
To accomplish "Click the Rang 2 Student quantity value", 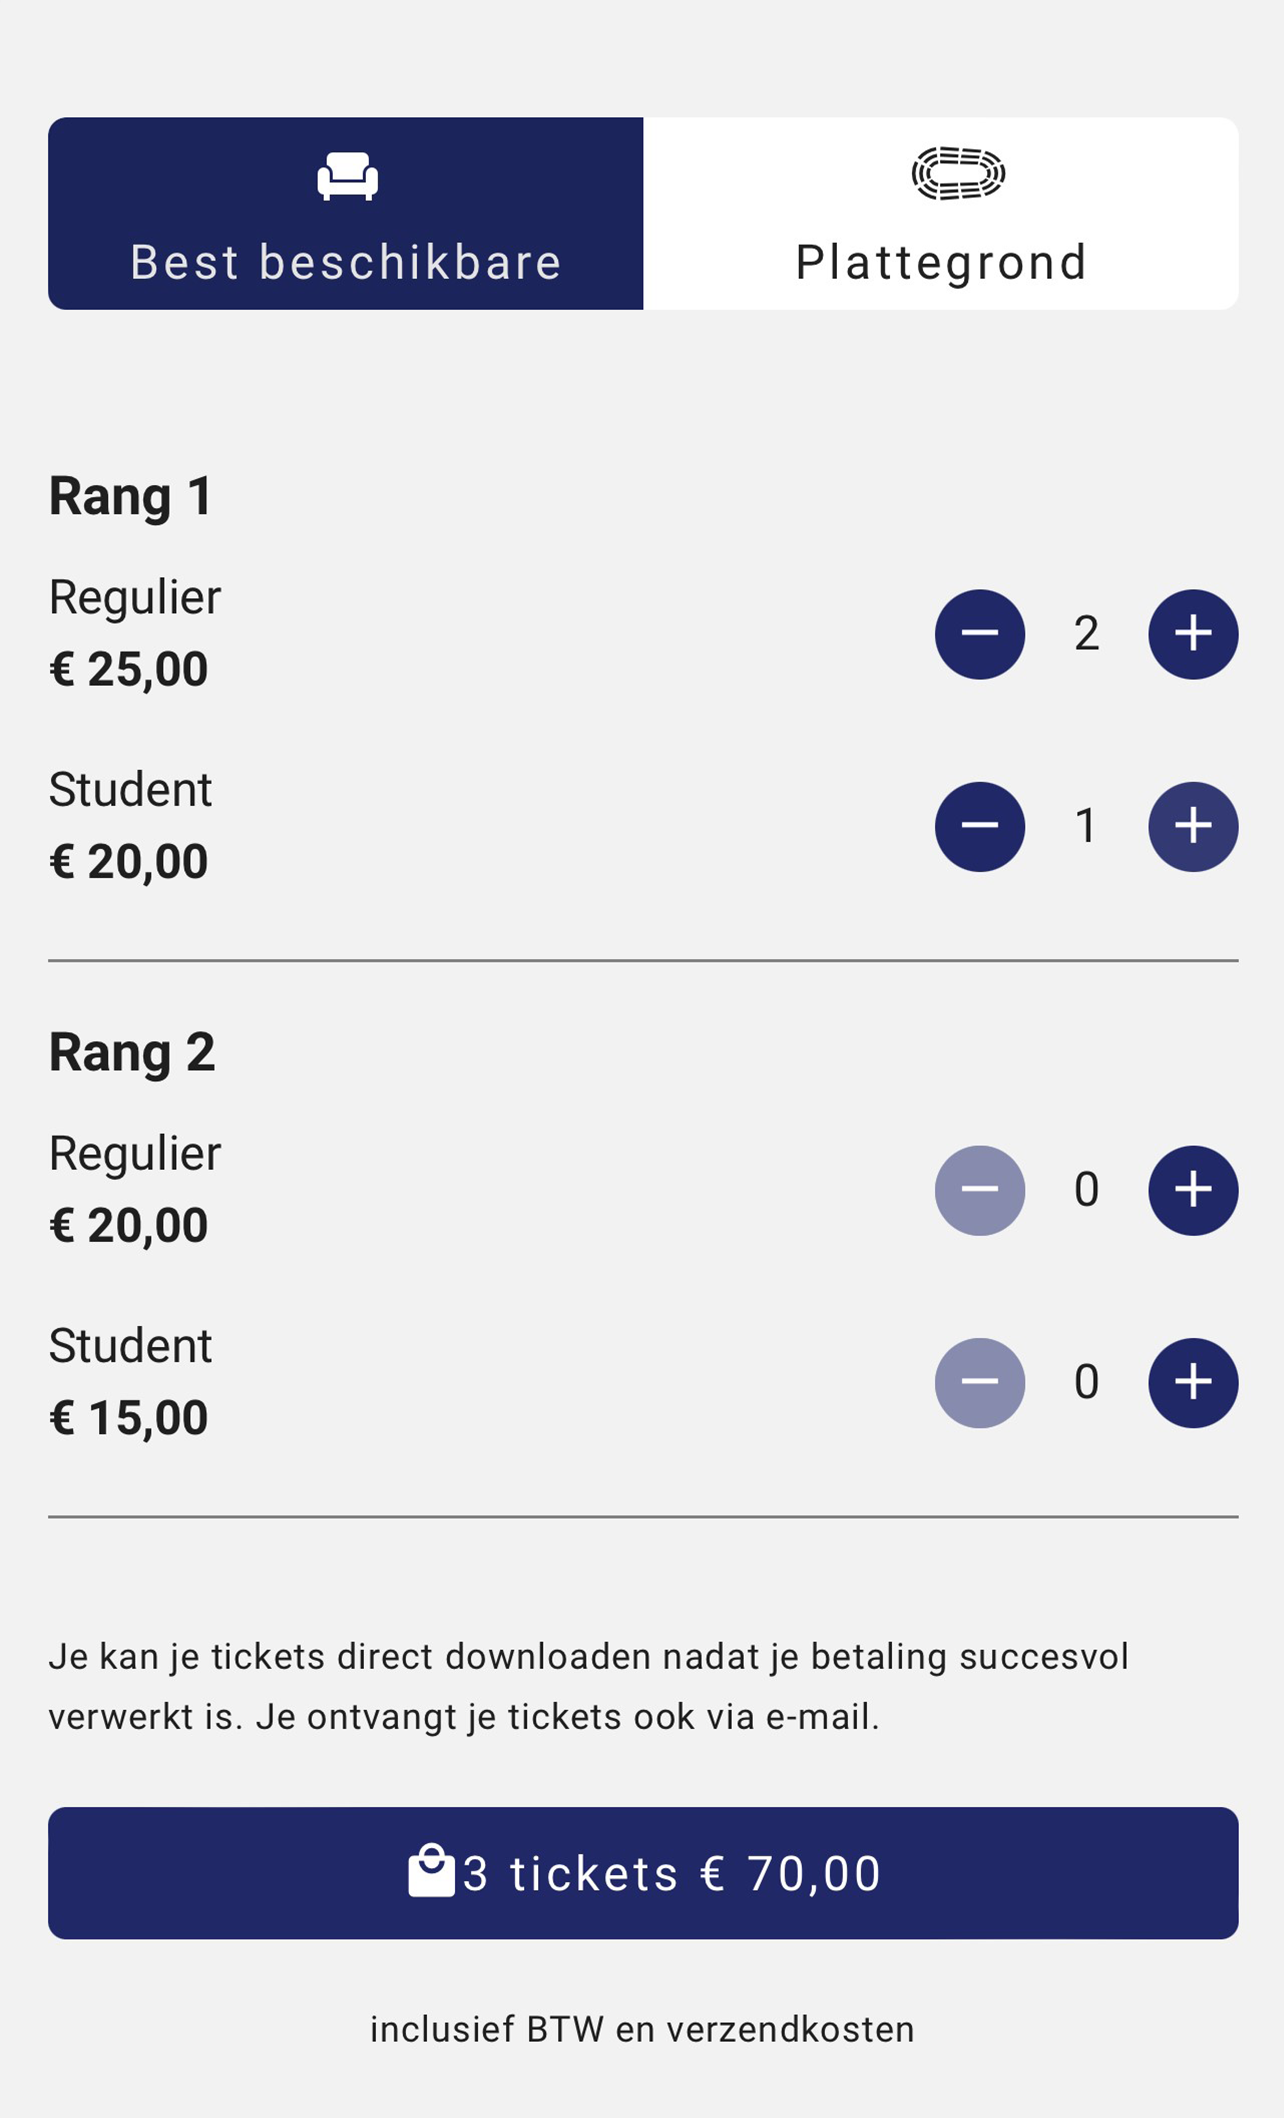I will click(1086, 1382).
